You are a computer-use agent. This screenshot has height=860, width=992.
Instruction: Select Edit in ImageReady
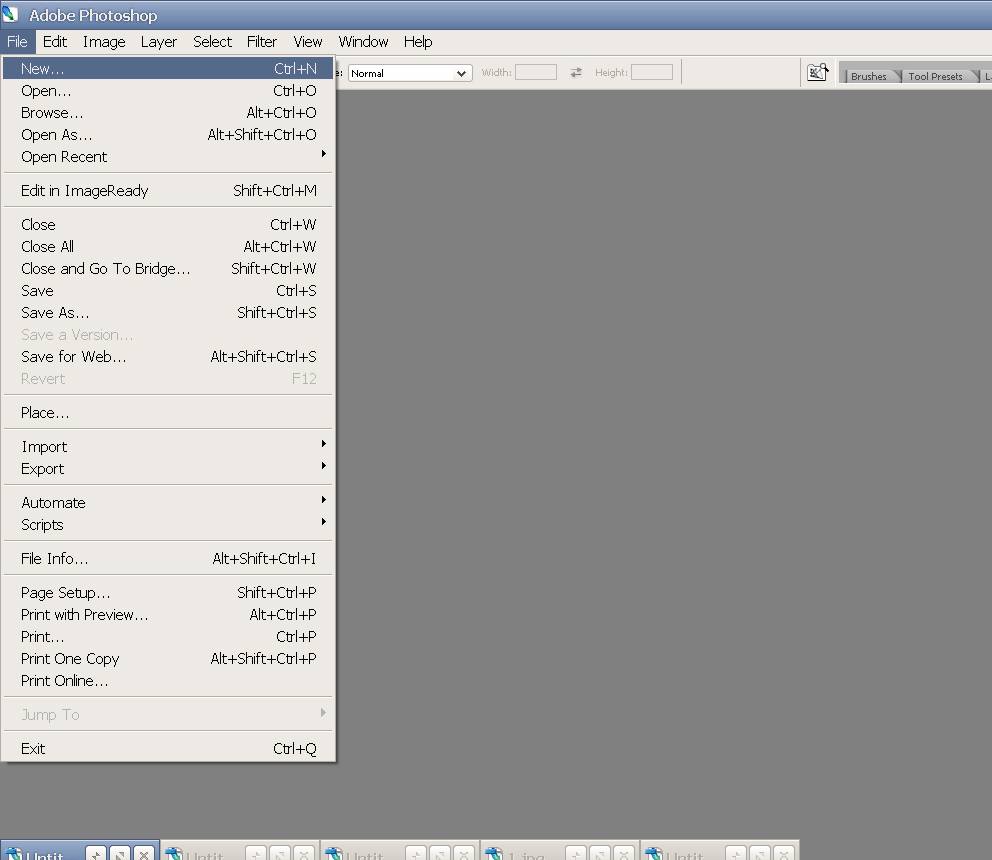pos(168,190)
